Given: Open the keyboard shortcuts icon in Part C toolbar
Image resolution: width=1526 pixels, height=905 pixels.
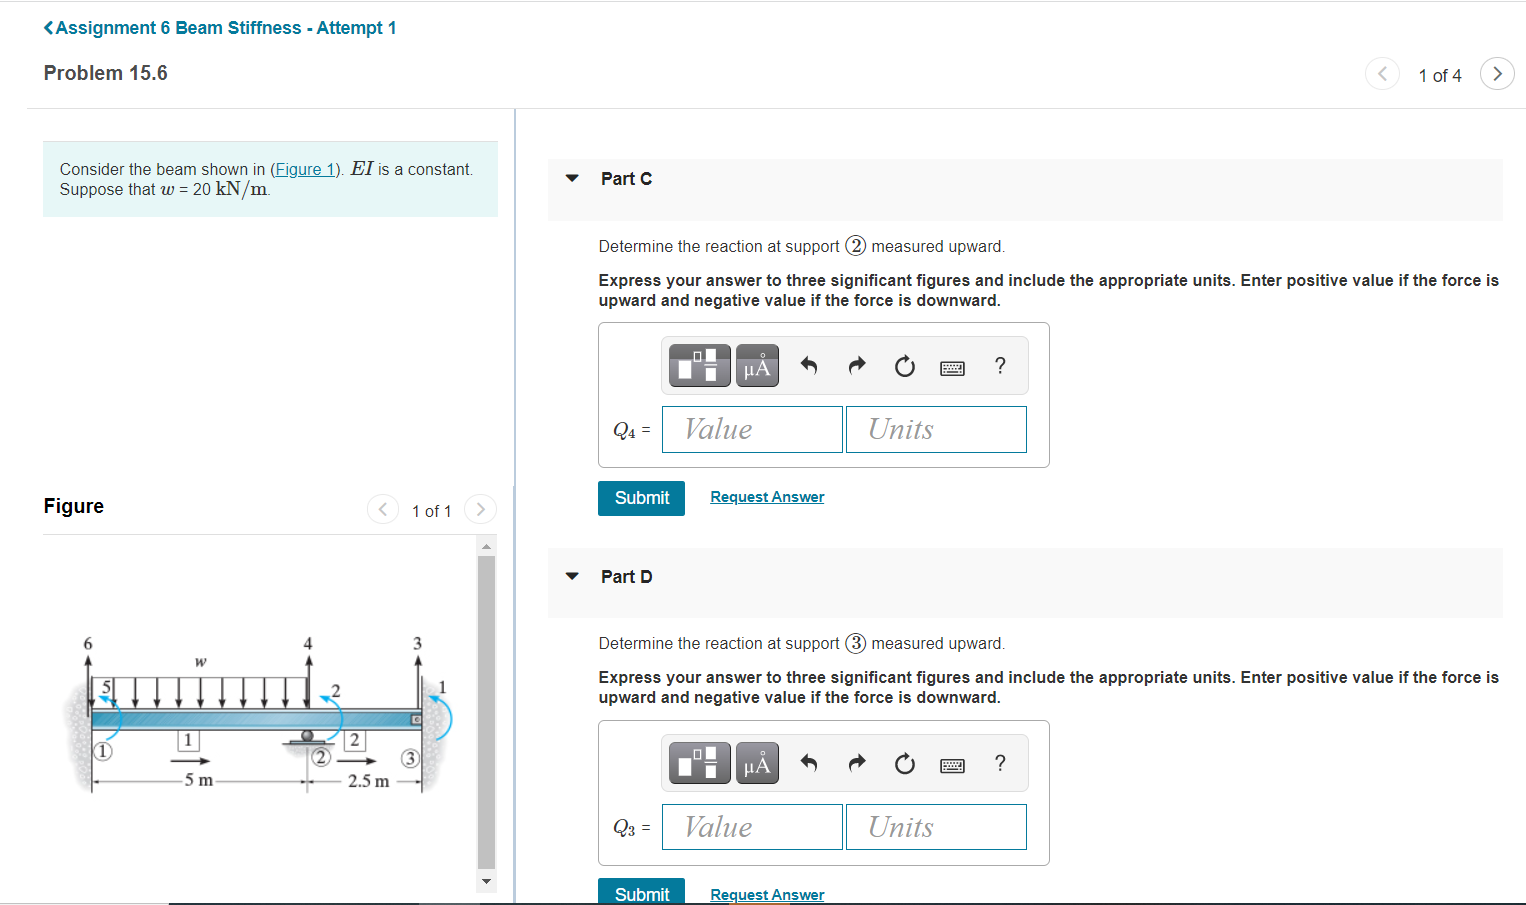Looking at the screenshot, I should (x=952, y=367).
